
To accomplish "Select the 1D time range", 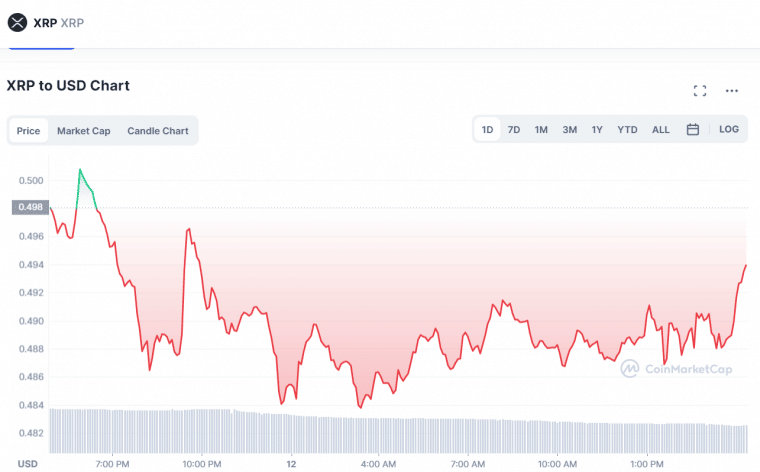I will tap(487, 129).
